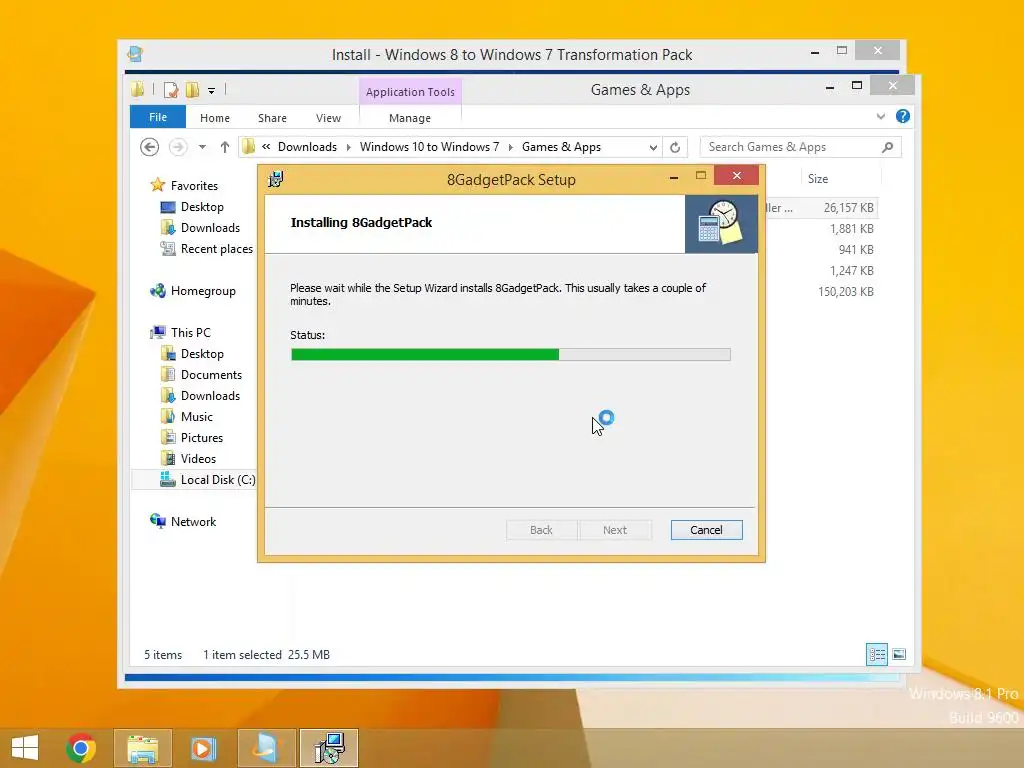Select the file sized 26,157 KB

[x=848, y=208]
